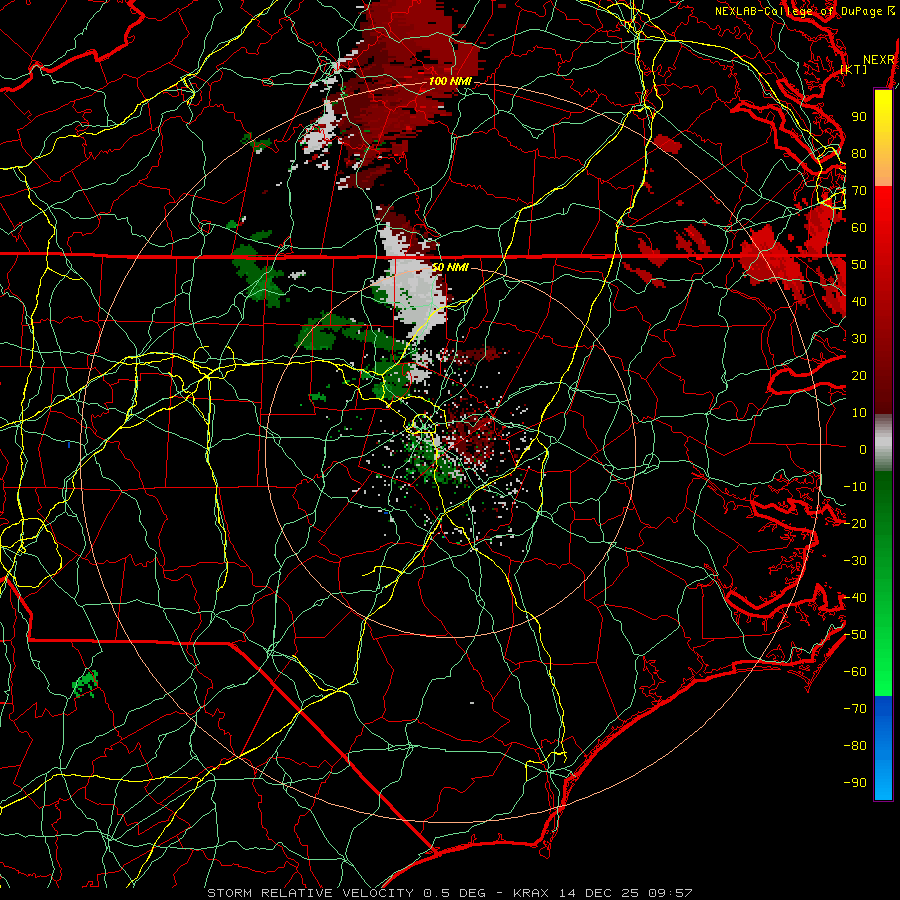This screenshot has width=900, height=900.
Task: Click the positive 30 scale label
Action: tap(859, 339)
